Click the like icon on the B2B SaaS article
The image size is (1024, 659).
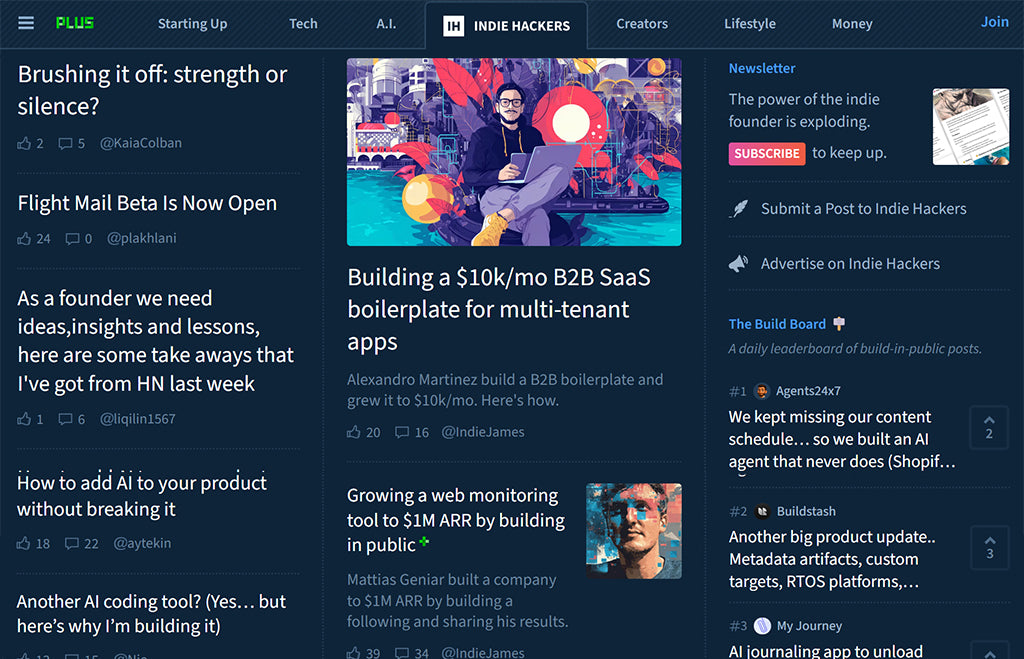354,432
